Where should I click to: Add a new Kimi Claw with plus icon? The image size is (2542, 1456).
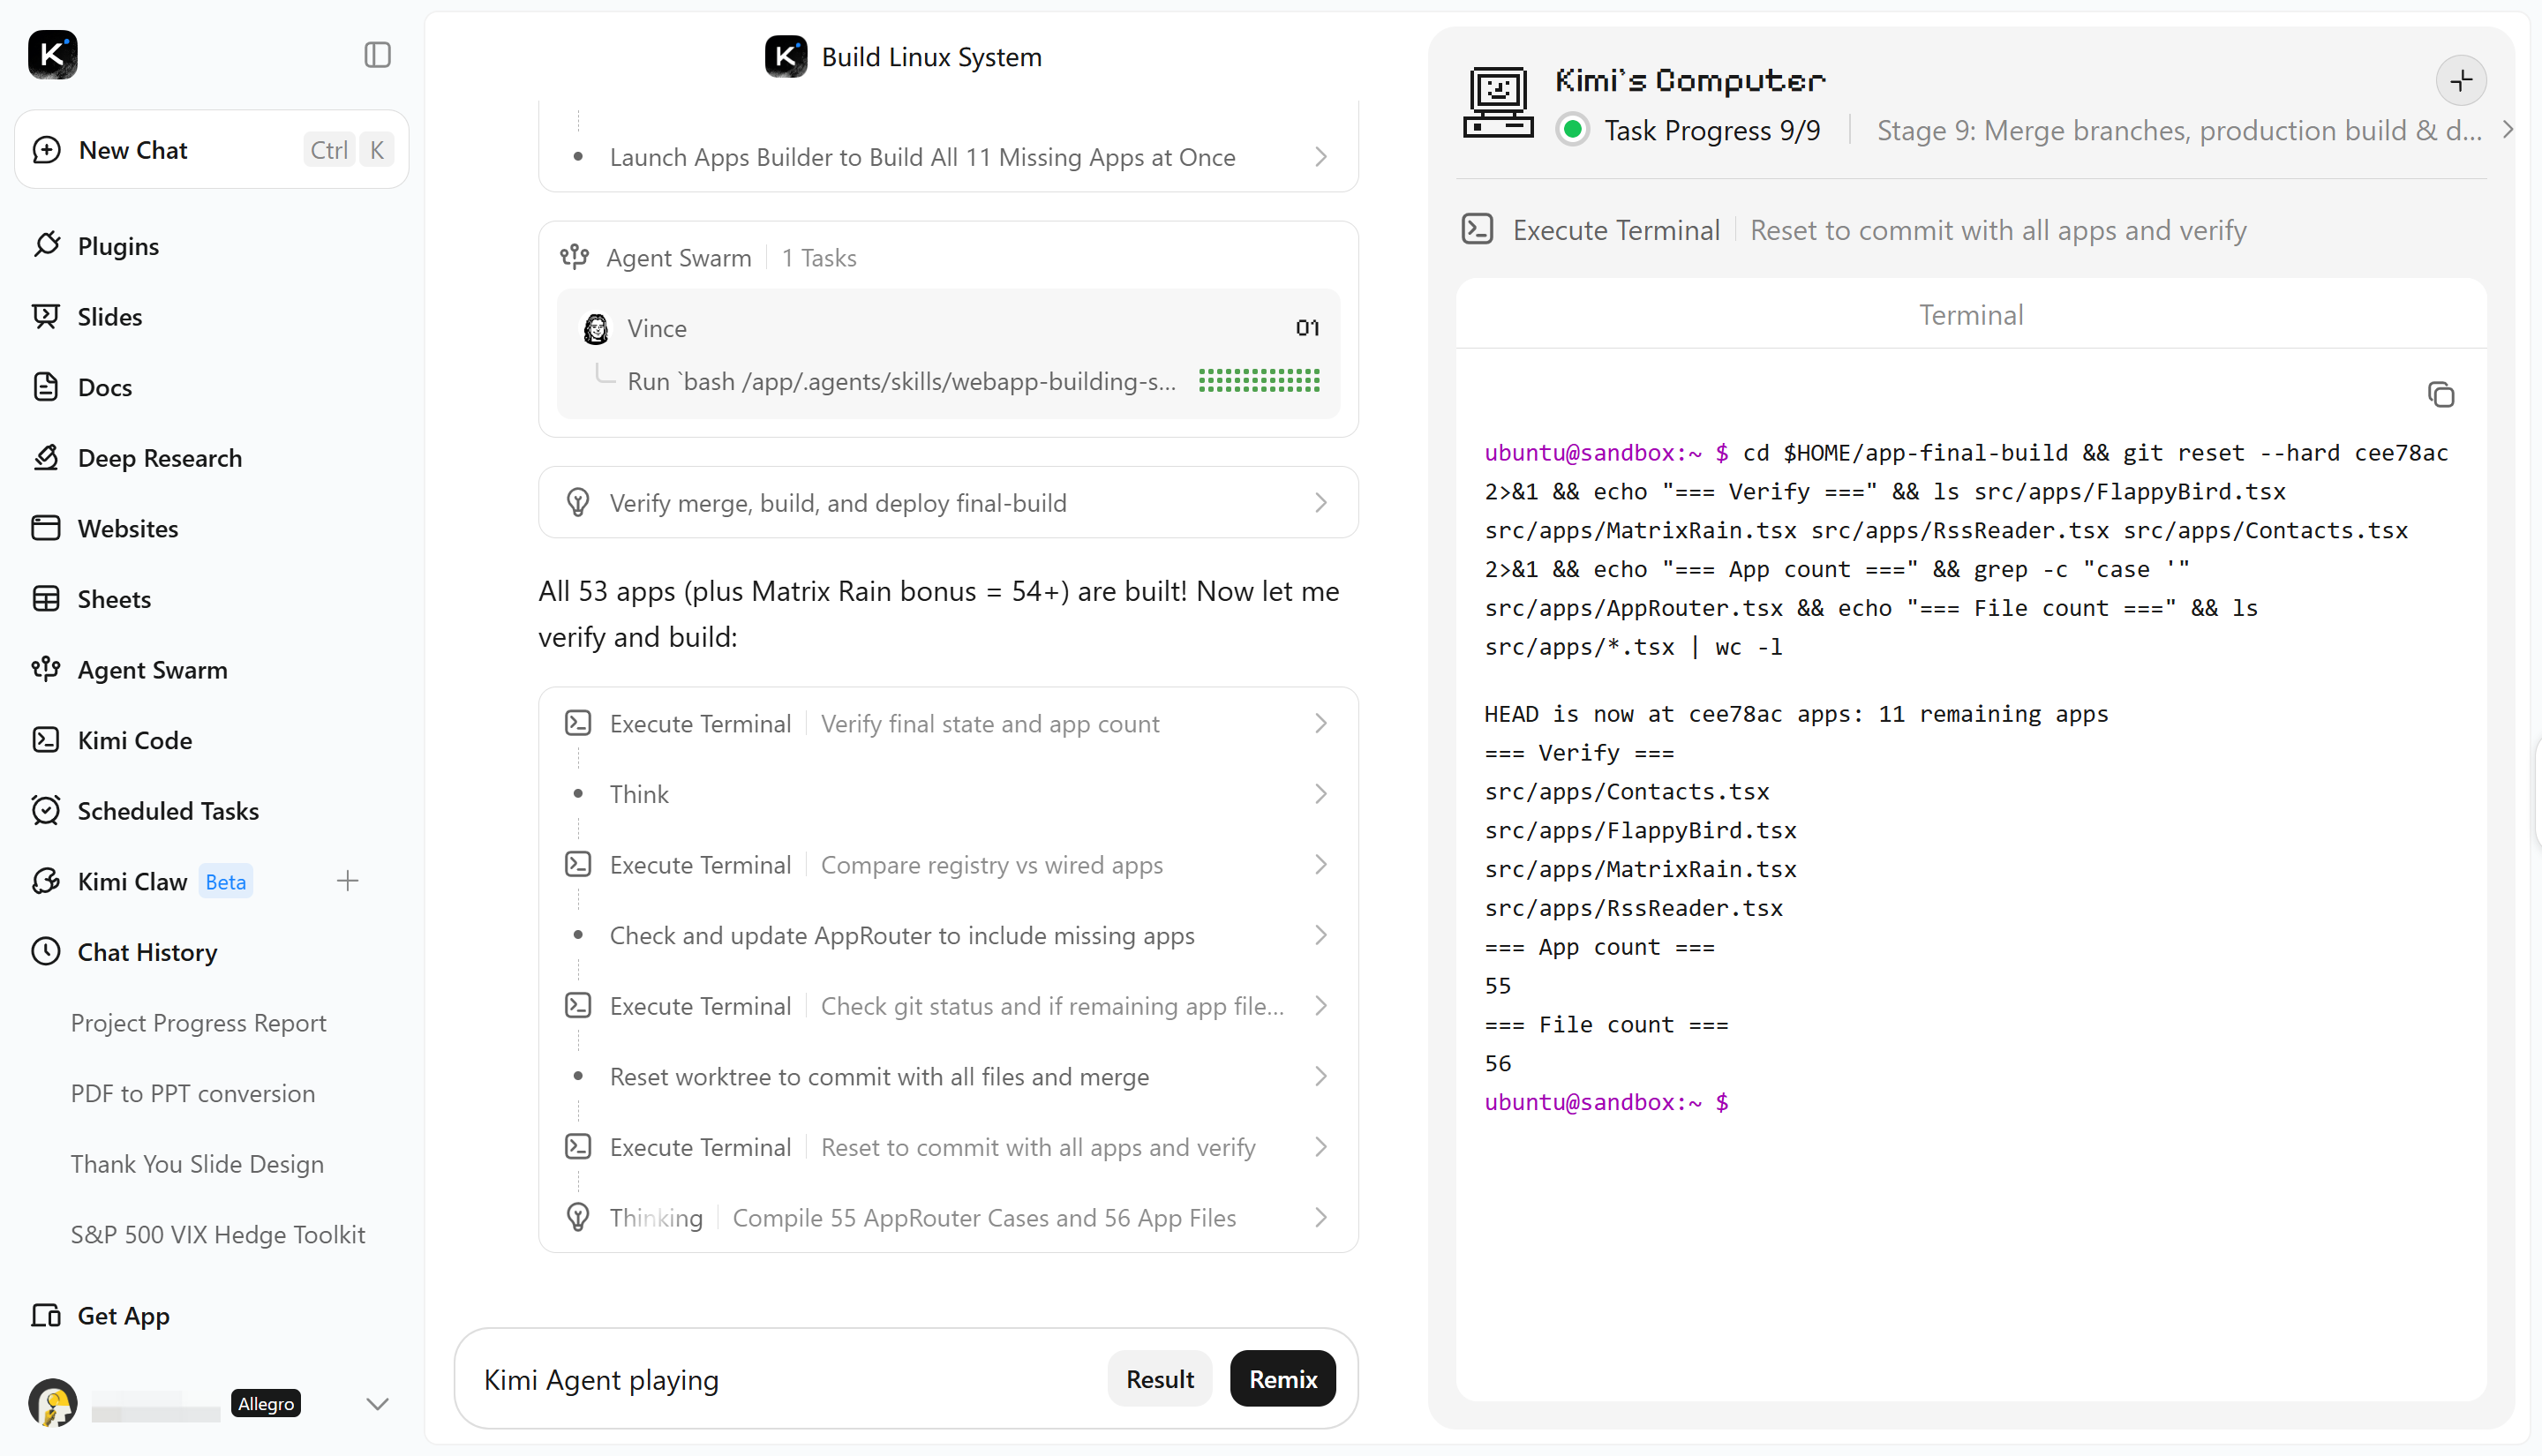(348, 881)
